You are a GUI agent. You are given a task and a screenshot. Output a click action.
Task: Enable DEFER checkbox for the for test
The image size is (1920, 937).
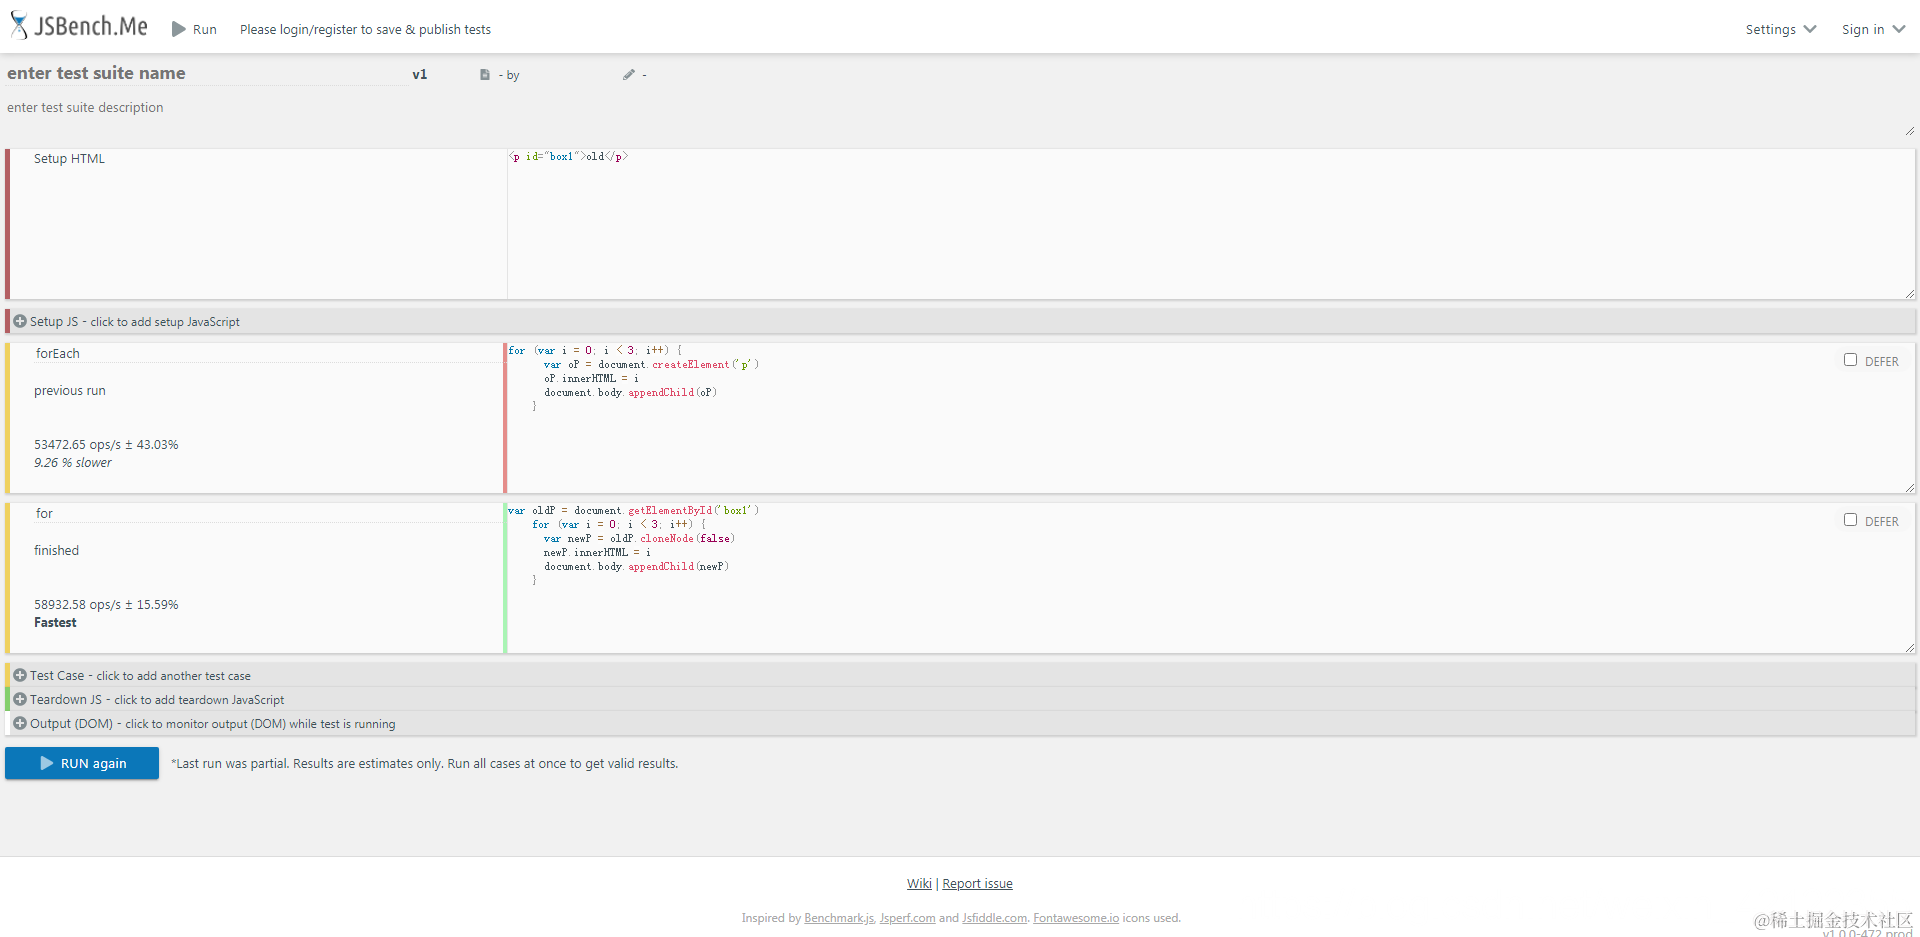[1850, 520]
